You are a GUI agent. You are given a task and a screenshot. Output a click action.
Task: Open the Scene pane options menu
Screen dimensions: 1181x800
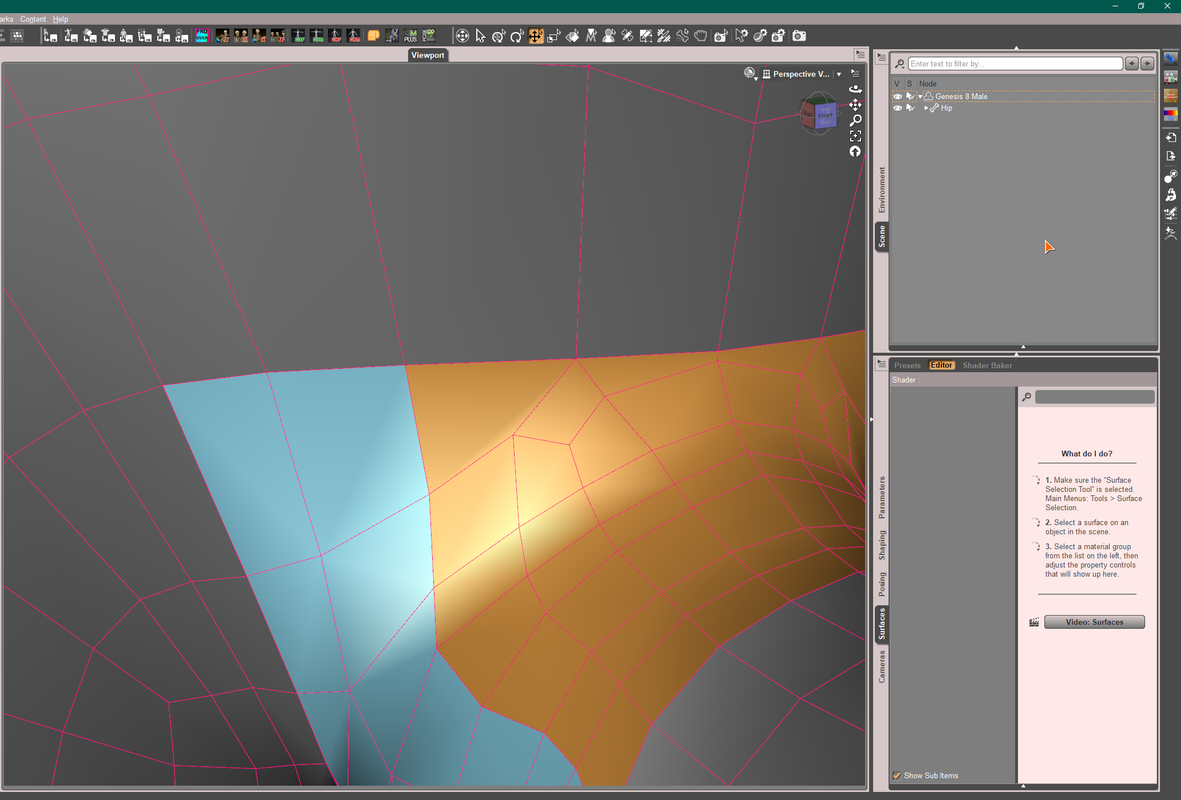tap(881, 57)
